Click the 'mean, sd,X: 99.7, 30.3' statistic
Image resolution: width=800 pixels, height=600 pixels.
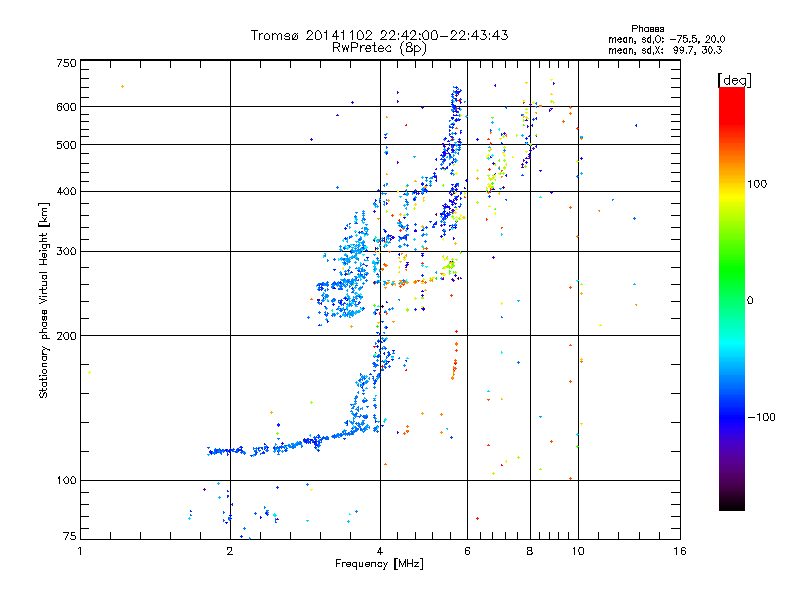(x=665, y=50)
